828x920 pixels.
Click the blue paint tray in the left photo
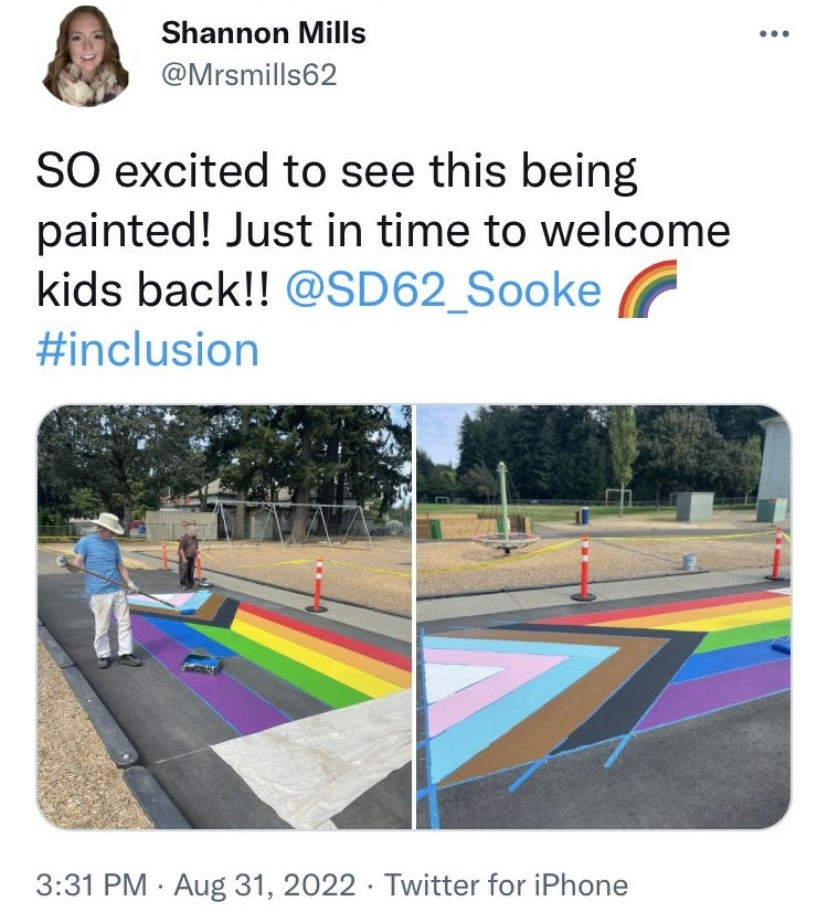pyautogui.click(x=202, y=662)
